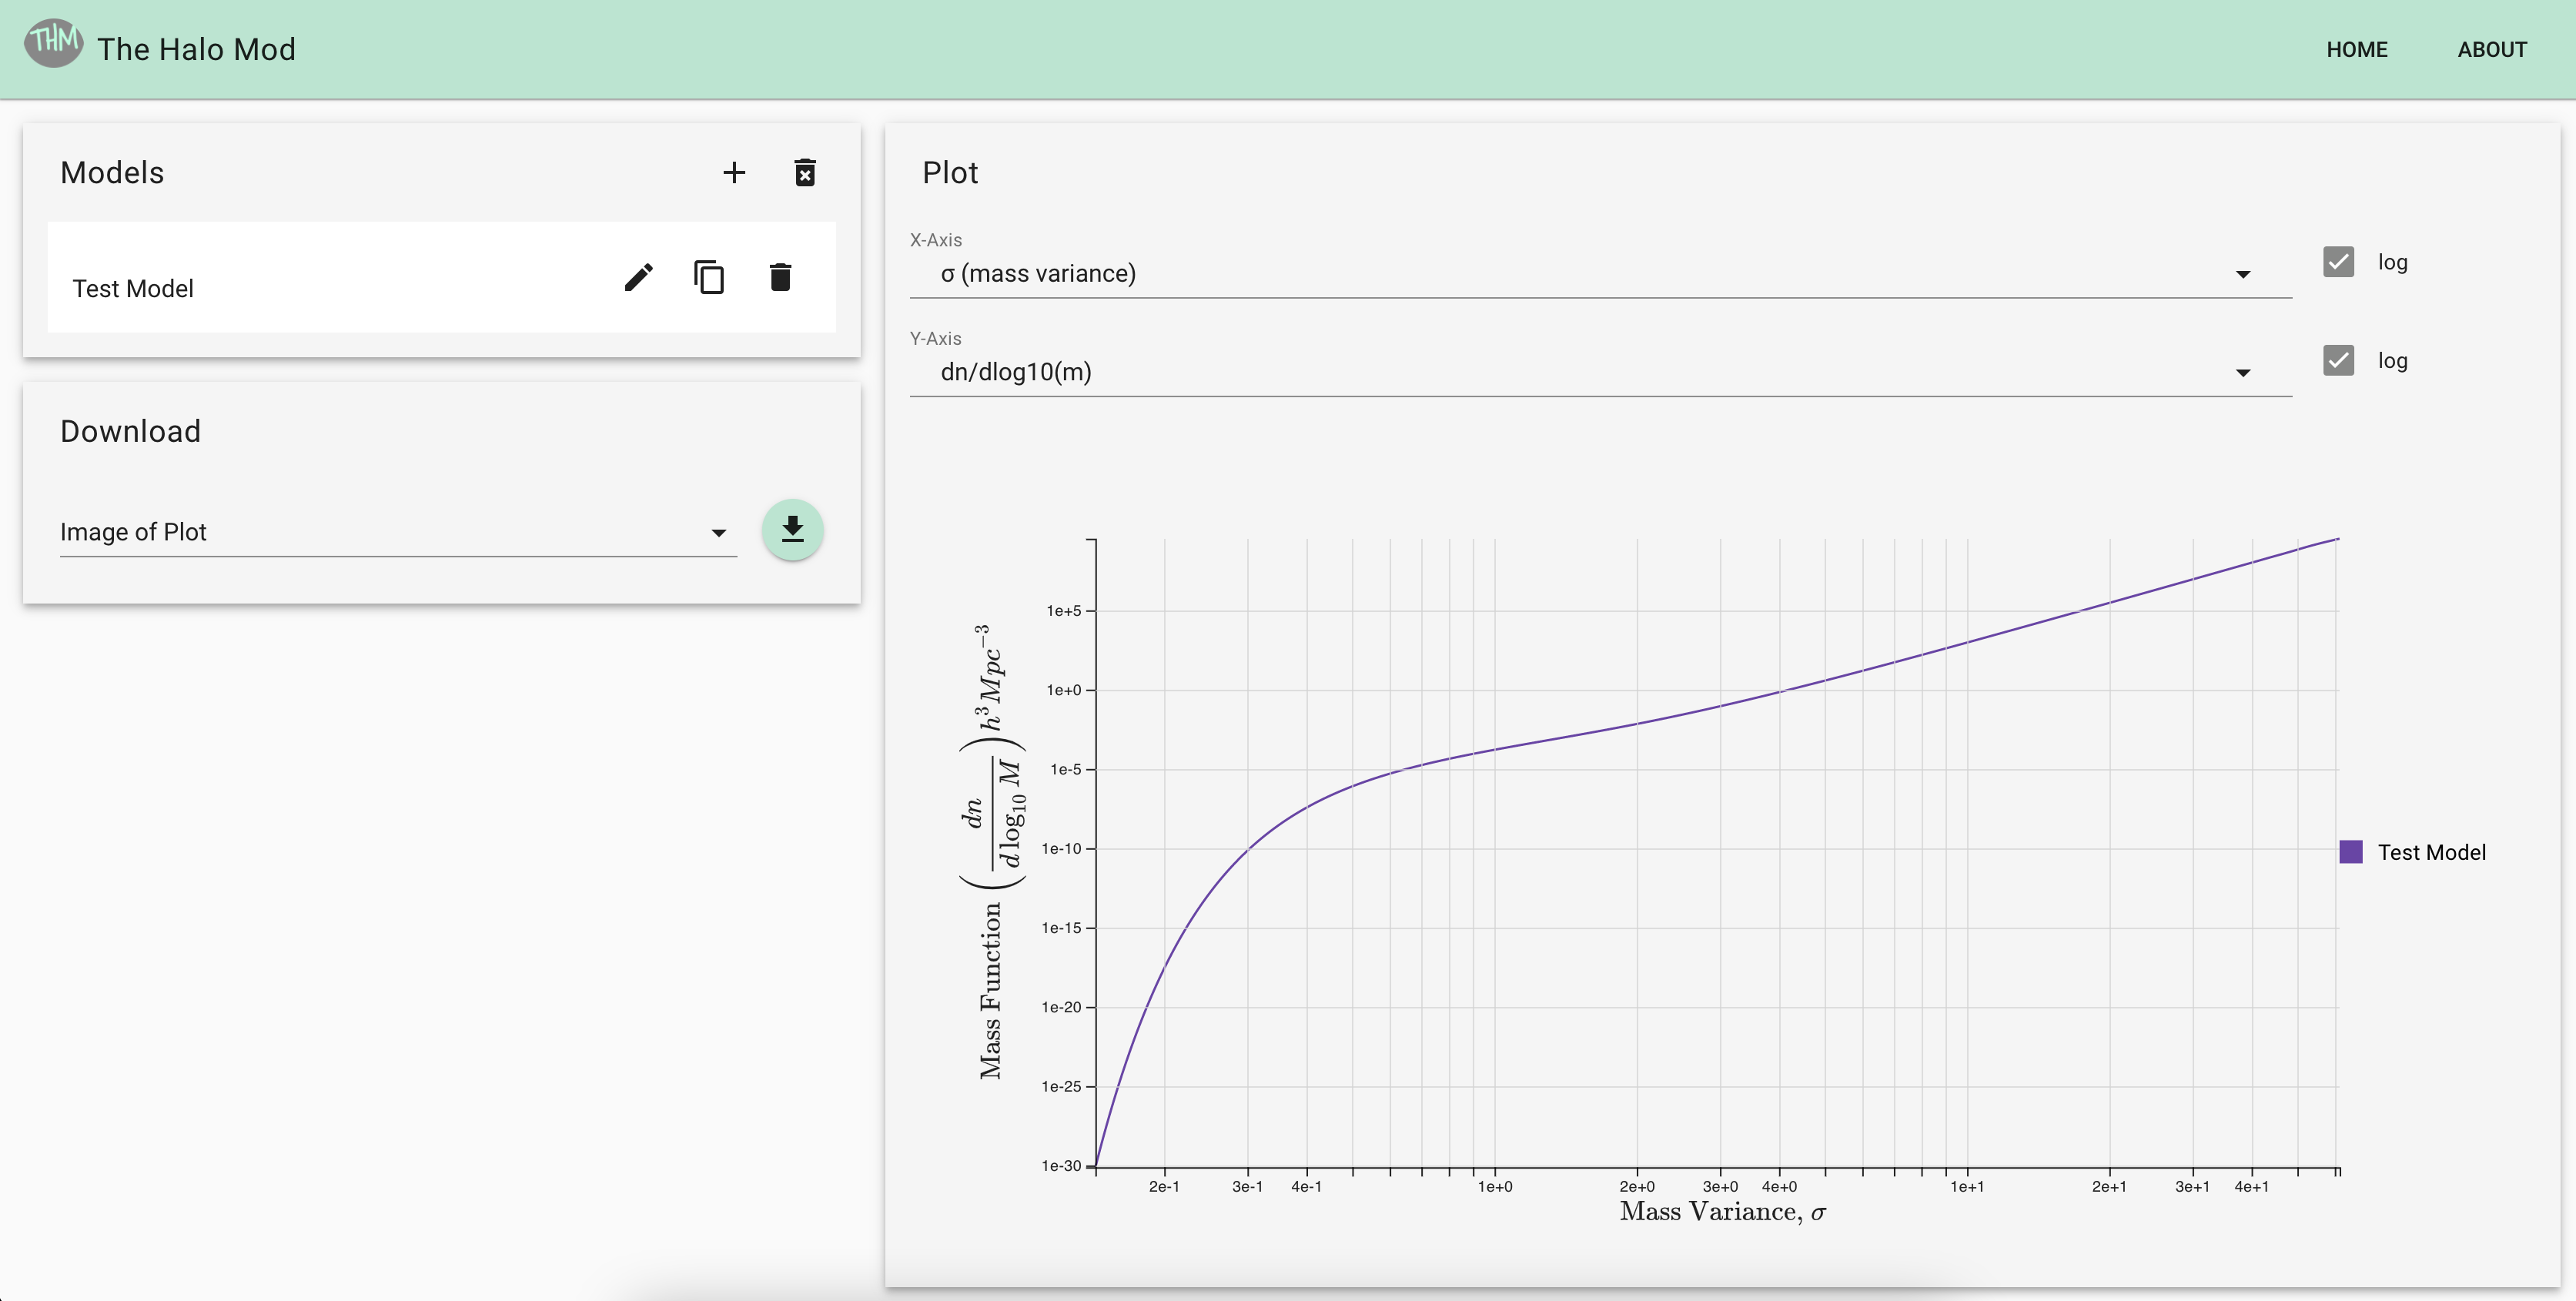
Task: Edit Test Model with pencil icon
Action: (639, 277)
